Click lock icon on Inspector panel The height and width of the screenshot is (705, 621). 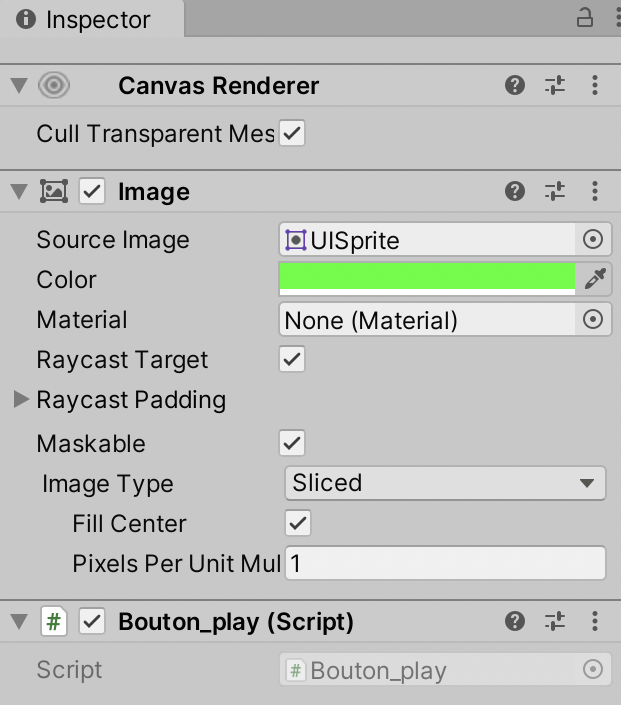pyautogui.click(x=584, y=18)
